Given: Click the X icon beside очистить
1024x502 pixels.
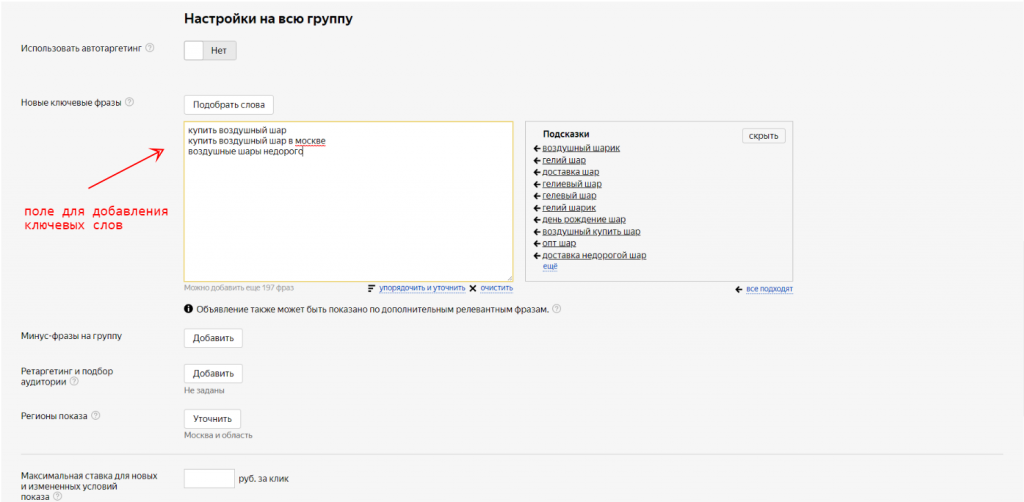Looking at the screenshot, I should point(473,288).
